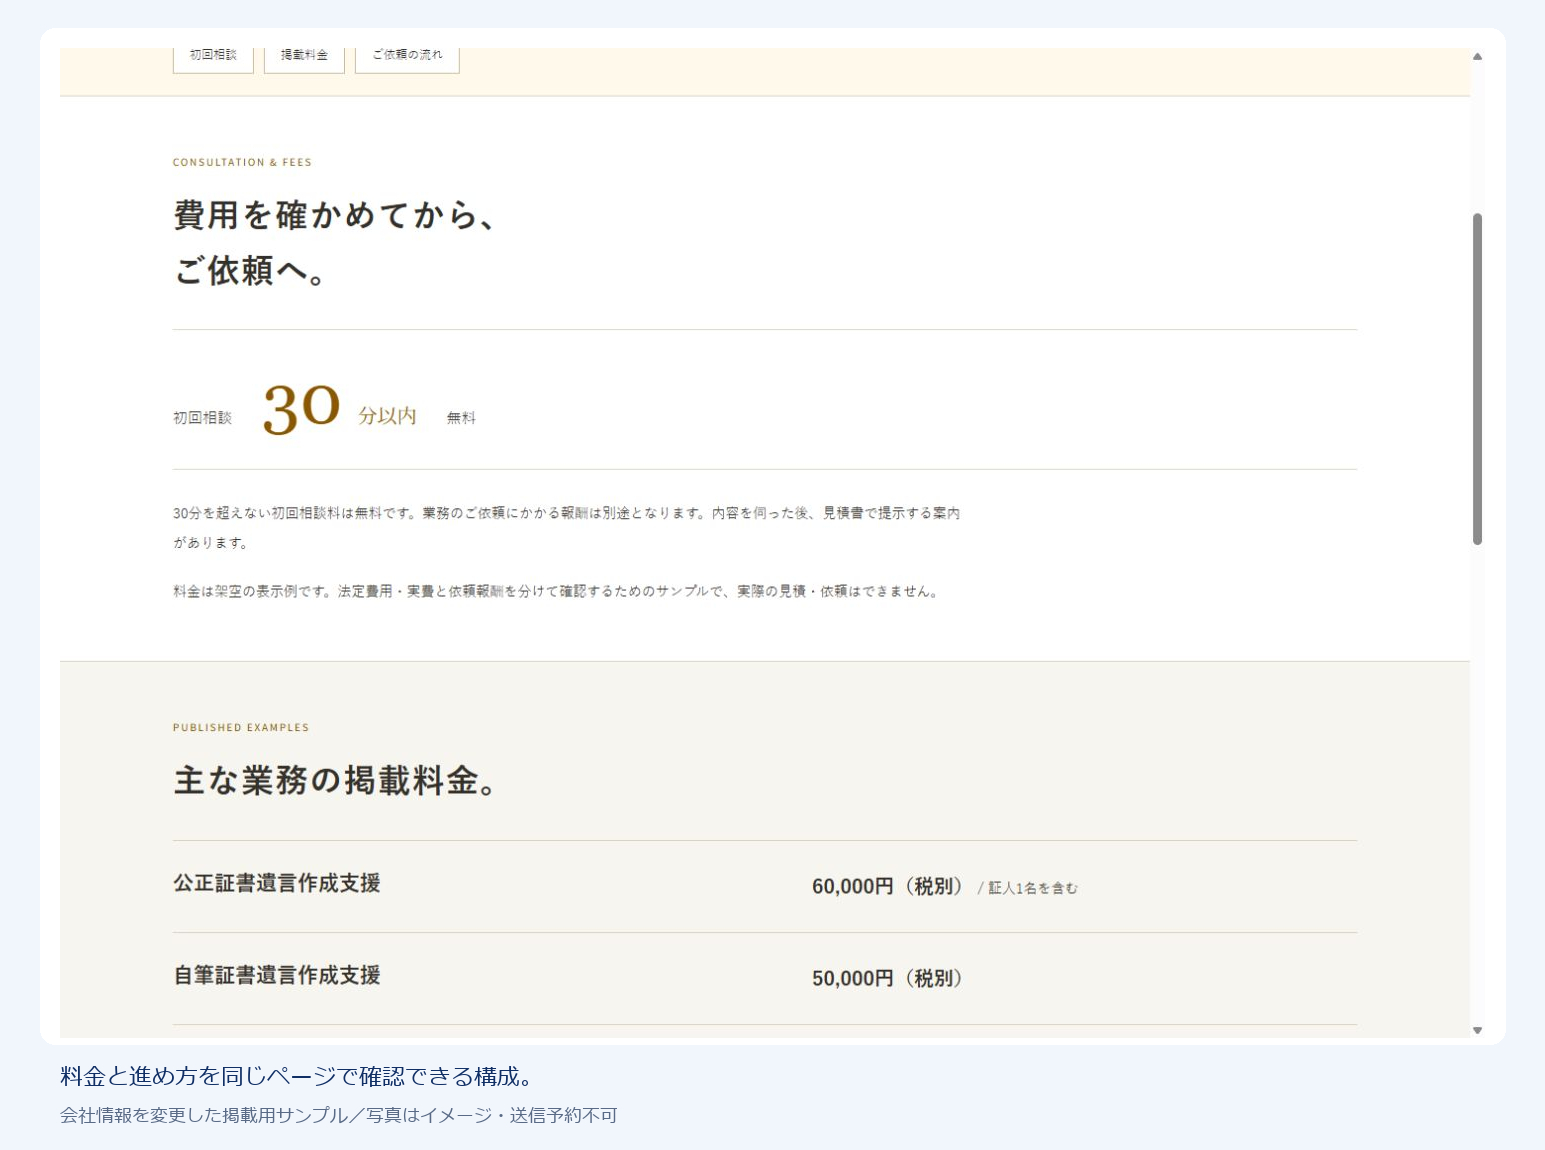The height and width of the screenshot is (1150, 1545).
Task: Click the scrollbar up arrow
Action: tap(1477, 56)
